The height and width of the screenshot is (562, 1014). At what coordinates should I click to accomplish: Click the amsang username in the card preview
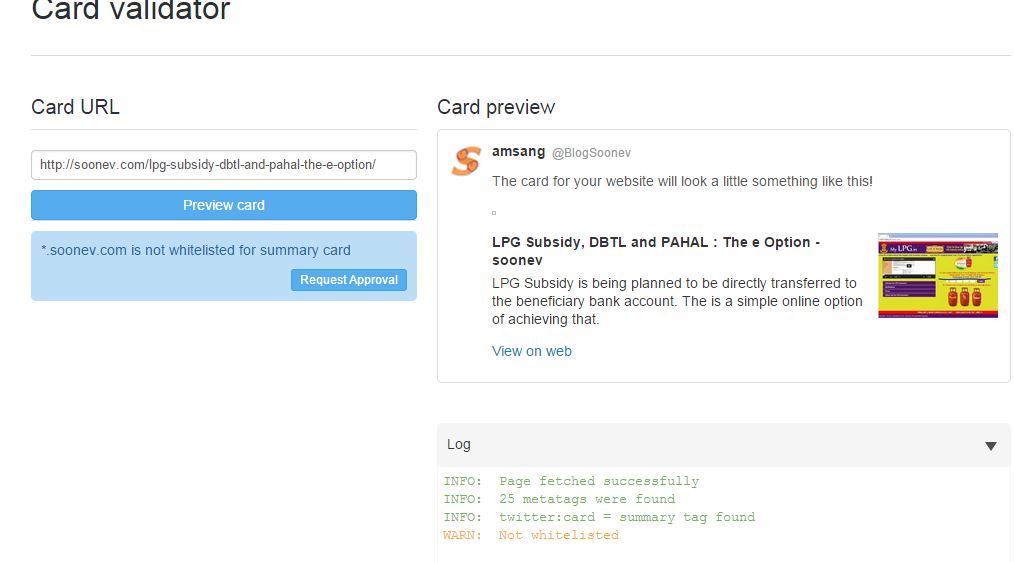pos(518,151)
